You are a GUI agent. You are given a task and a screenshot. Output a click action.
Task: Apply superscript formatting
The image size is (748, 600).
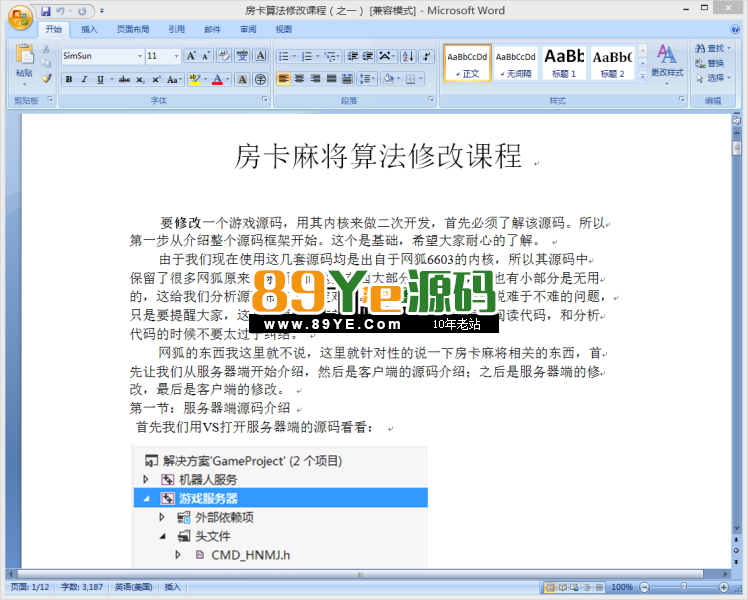pyautogui.click(x=156, y=79)
